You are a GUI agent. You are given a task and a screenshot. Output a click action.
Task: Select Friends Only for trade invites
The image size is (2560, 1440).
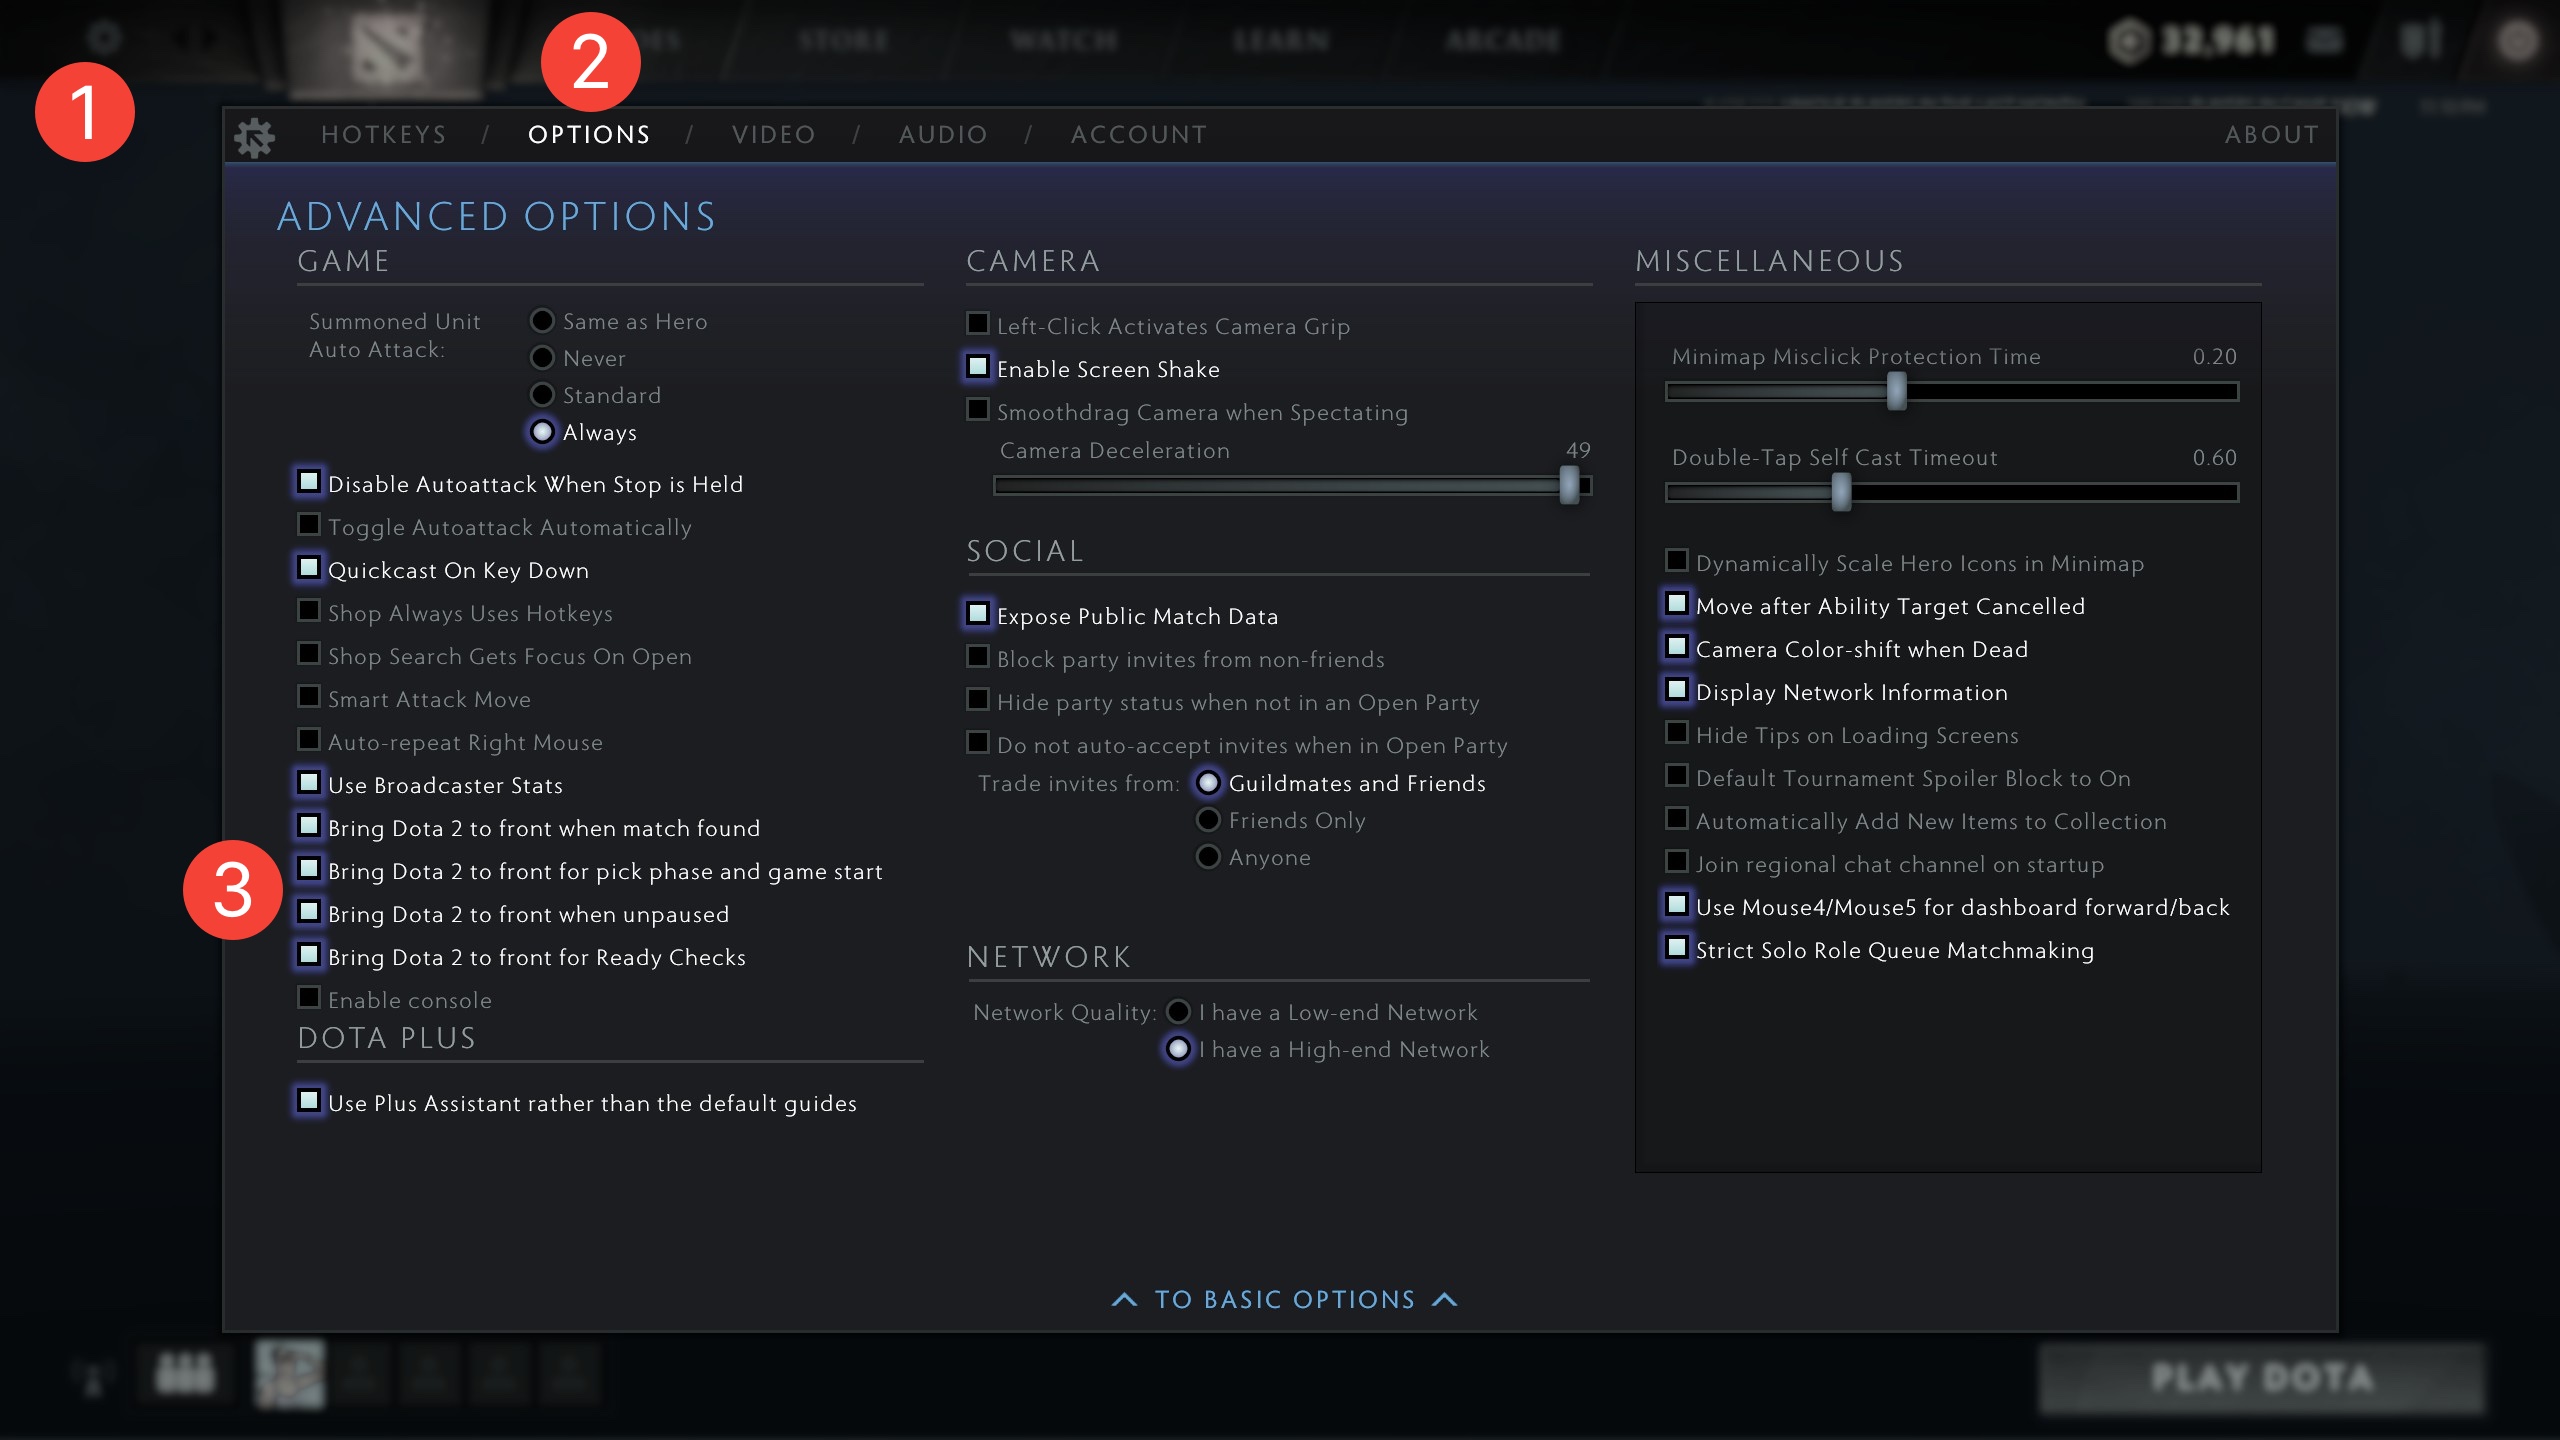[1208, 820]
